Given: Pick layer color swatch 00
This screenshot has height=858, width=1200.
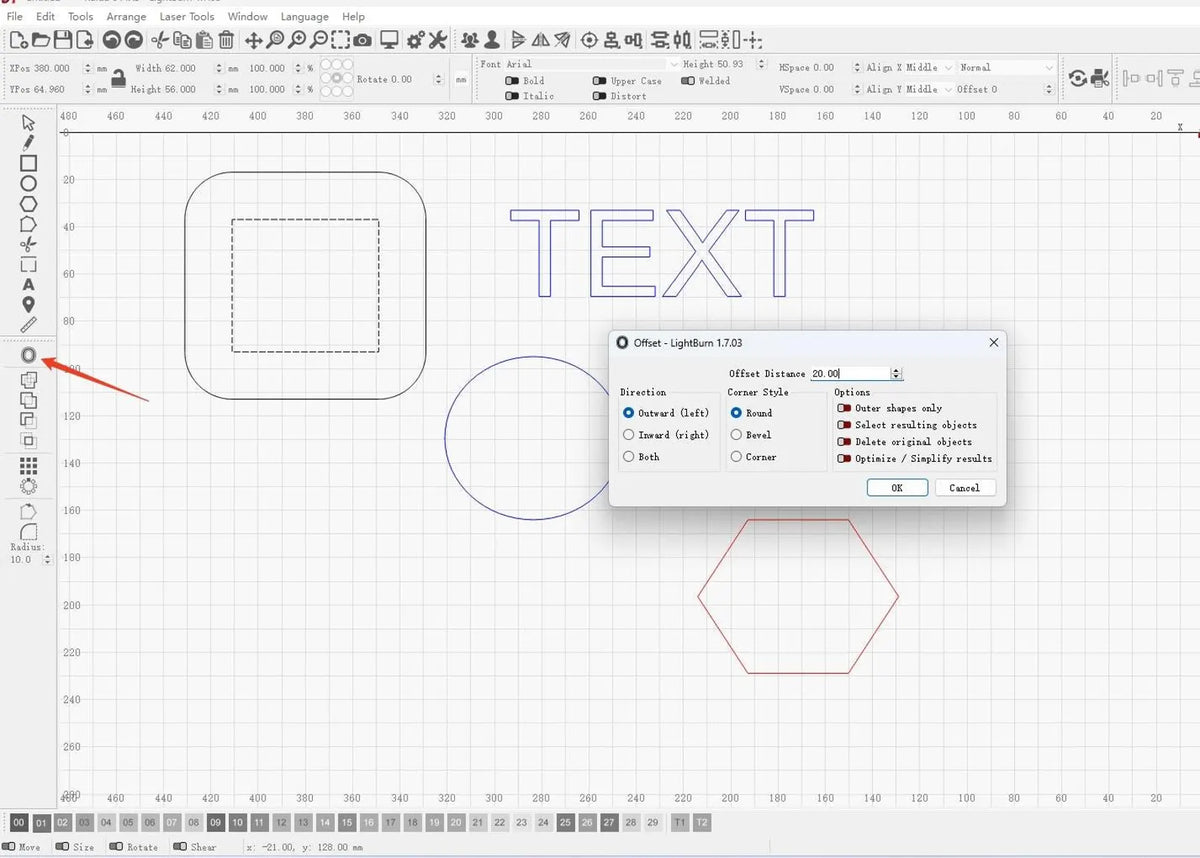Looking at the screenshot, I should pos(19,823).
